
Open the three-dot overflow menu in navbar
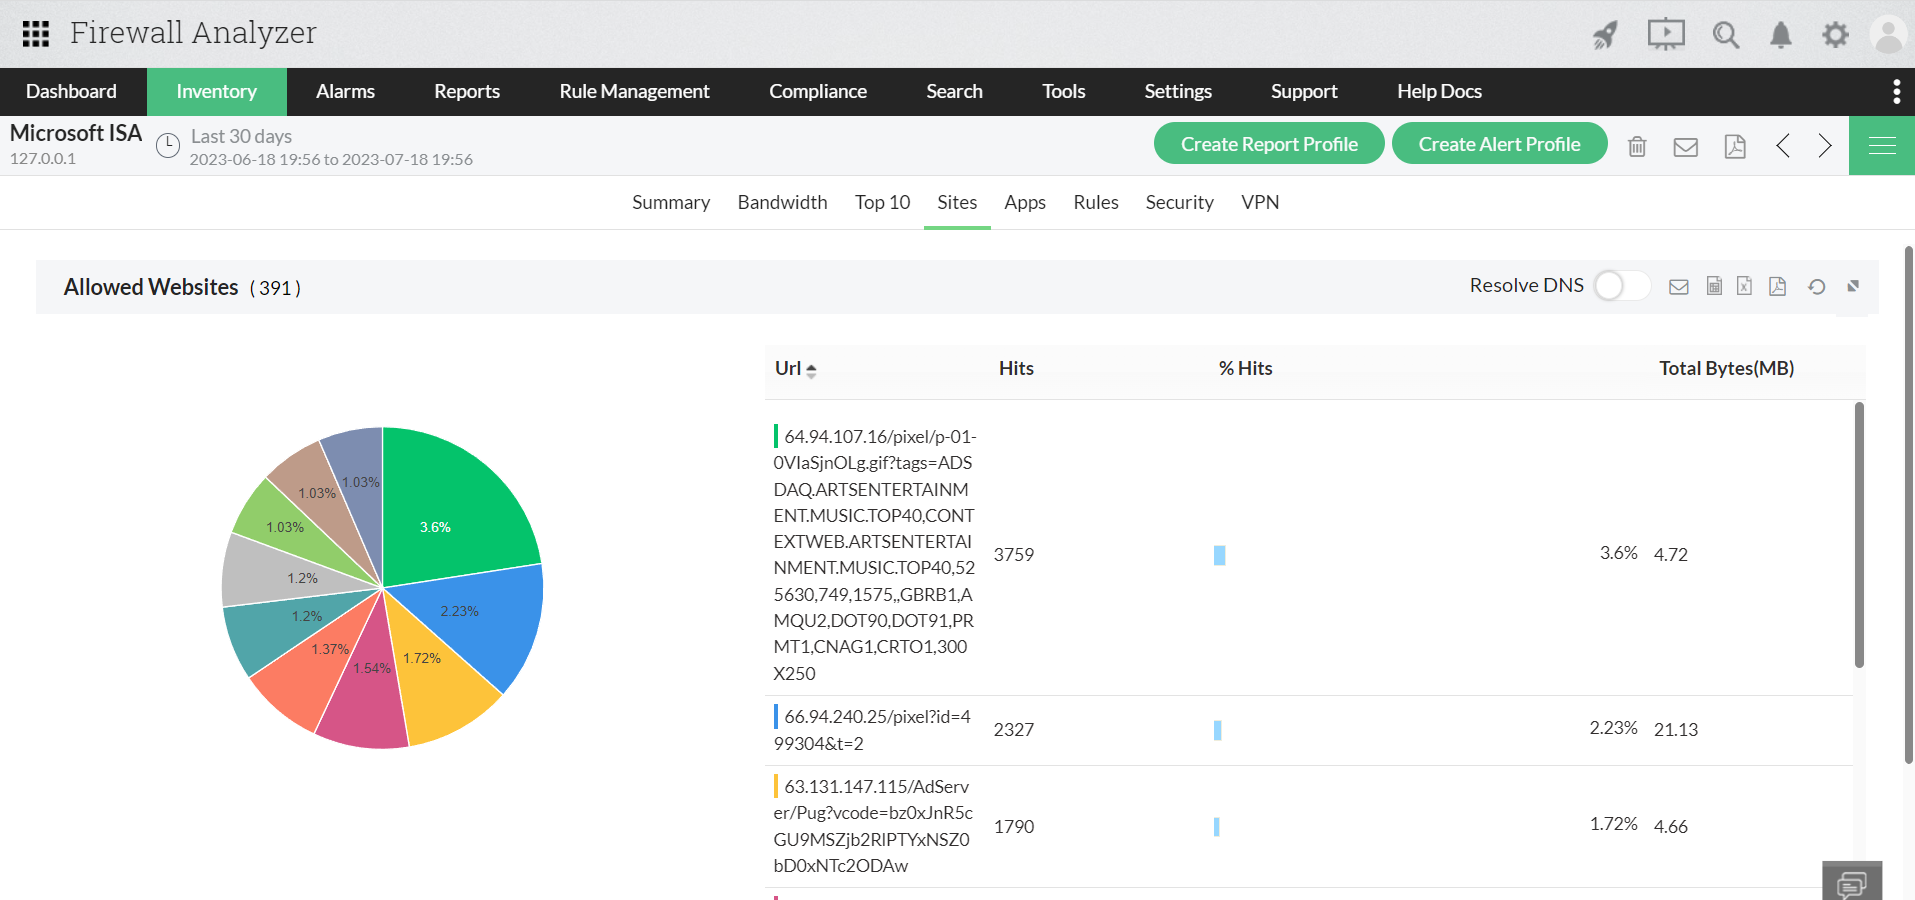[1896, 92]
